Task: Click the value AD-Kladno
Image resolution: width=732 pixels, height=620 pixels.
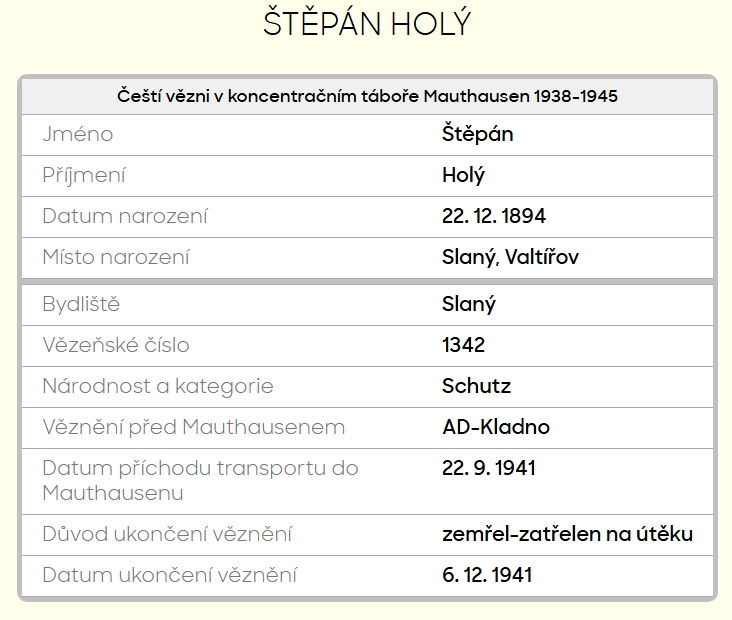Action: coord(496,427)
